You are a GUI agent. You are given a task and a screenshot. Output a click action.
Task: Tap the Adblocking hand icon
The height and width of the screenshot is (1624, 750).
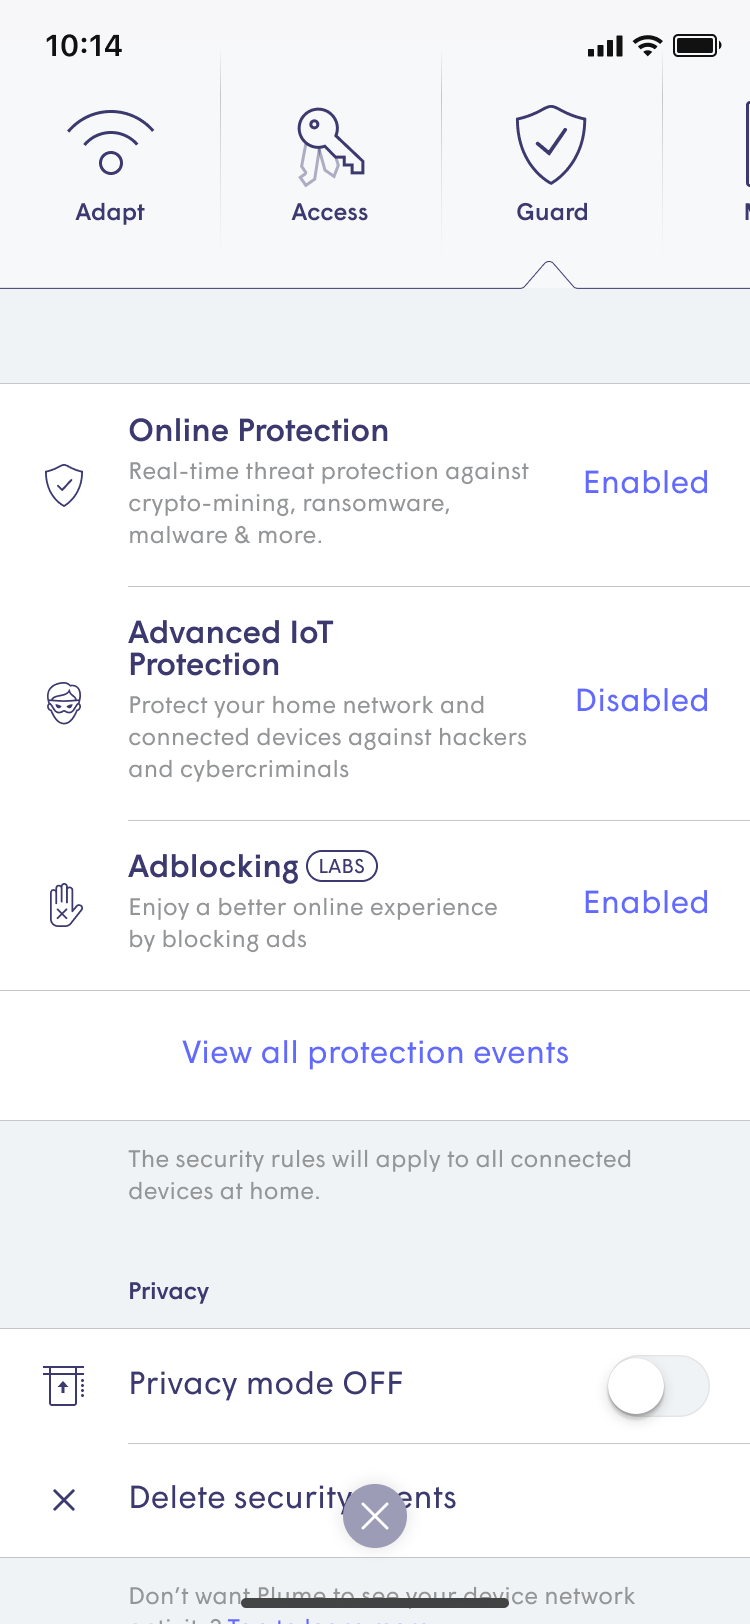coord(65,905)
